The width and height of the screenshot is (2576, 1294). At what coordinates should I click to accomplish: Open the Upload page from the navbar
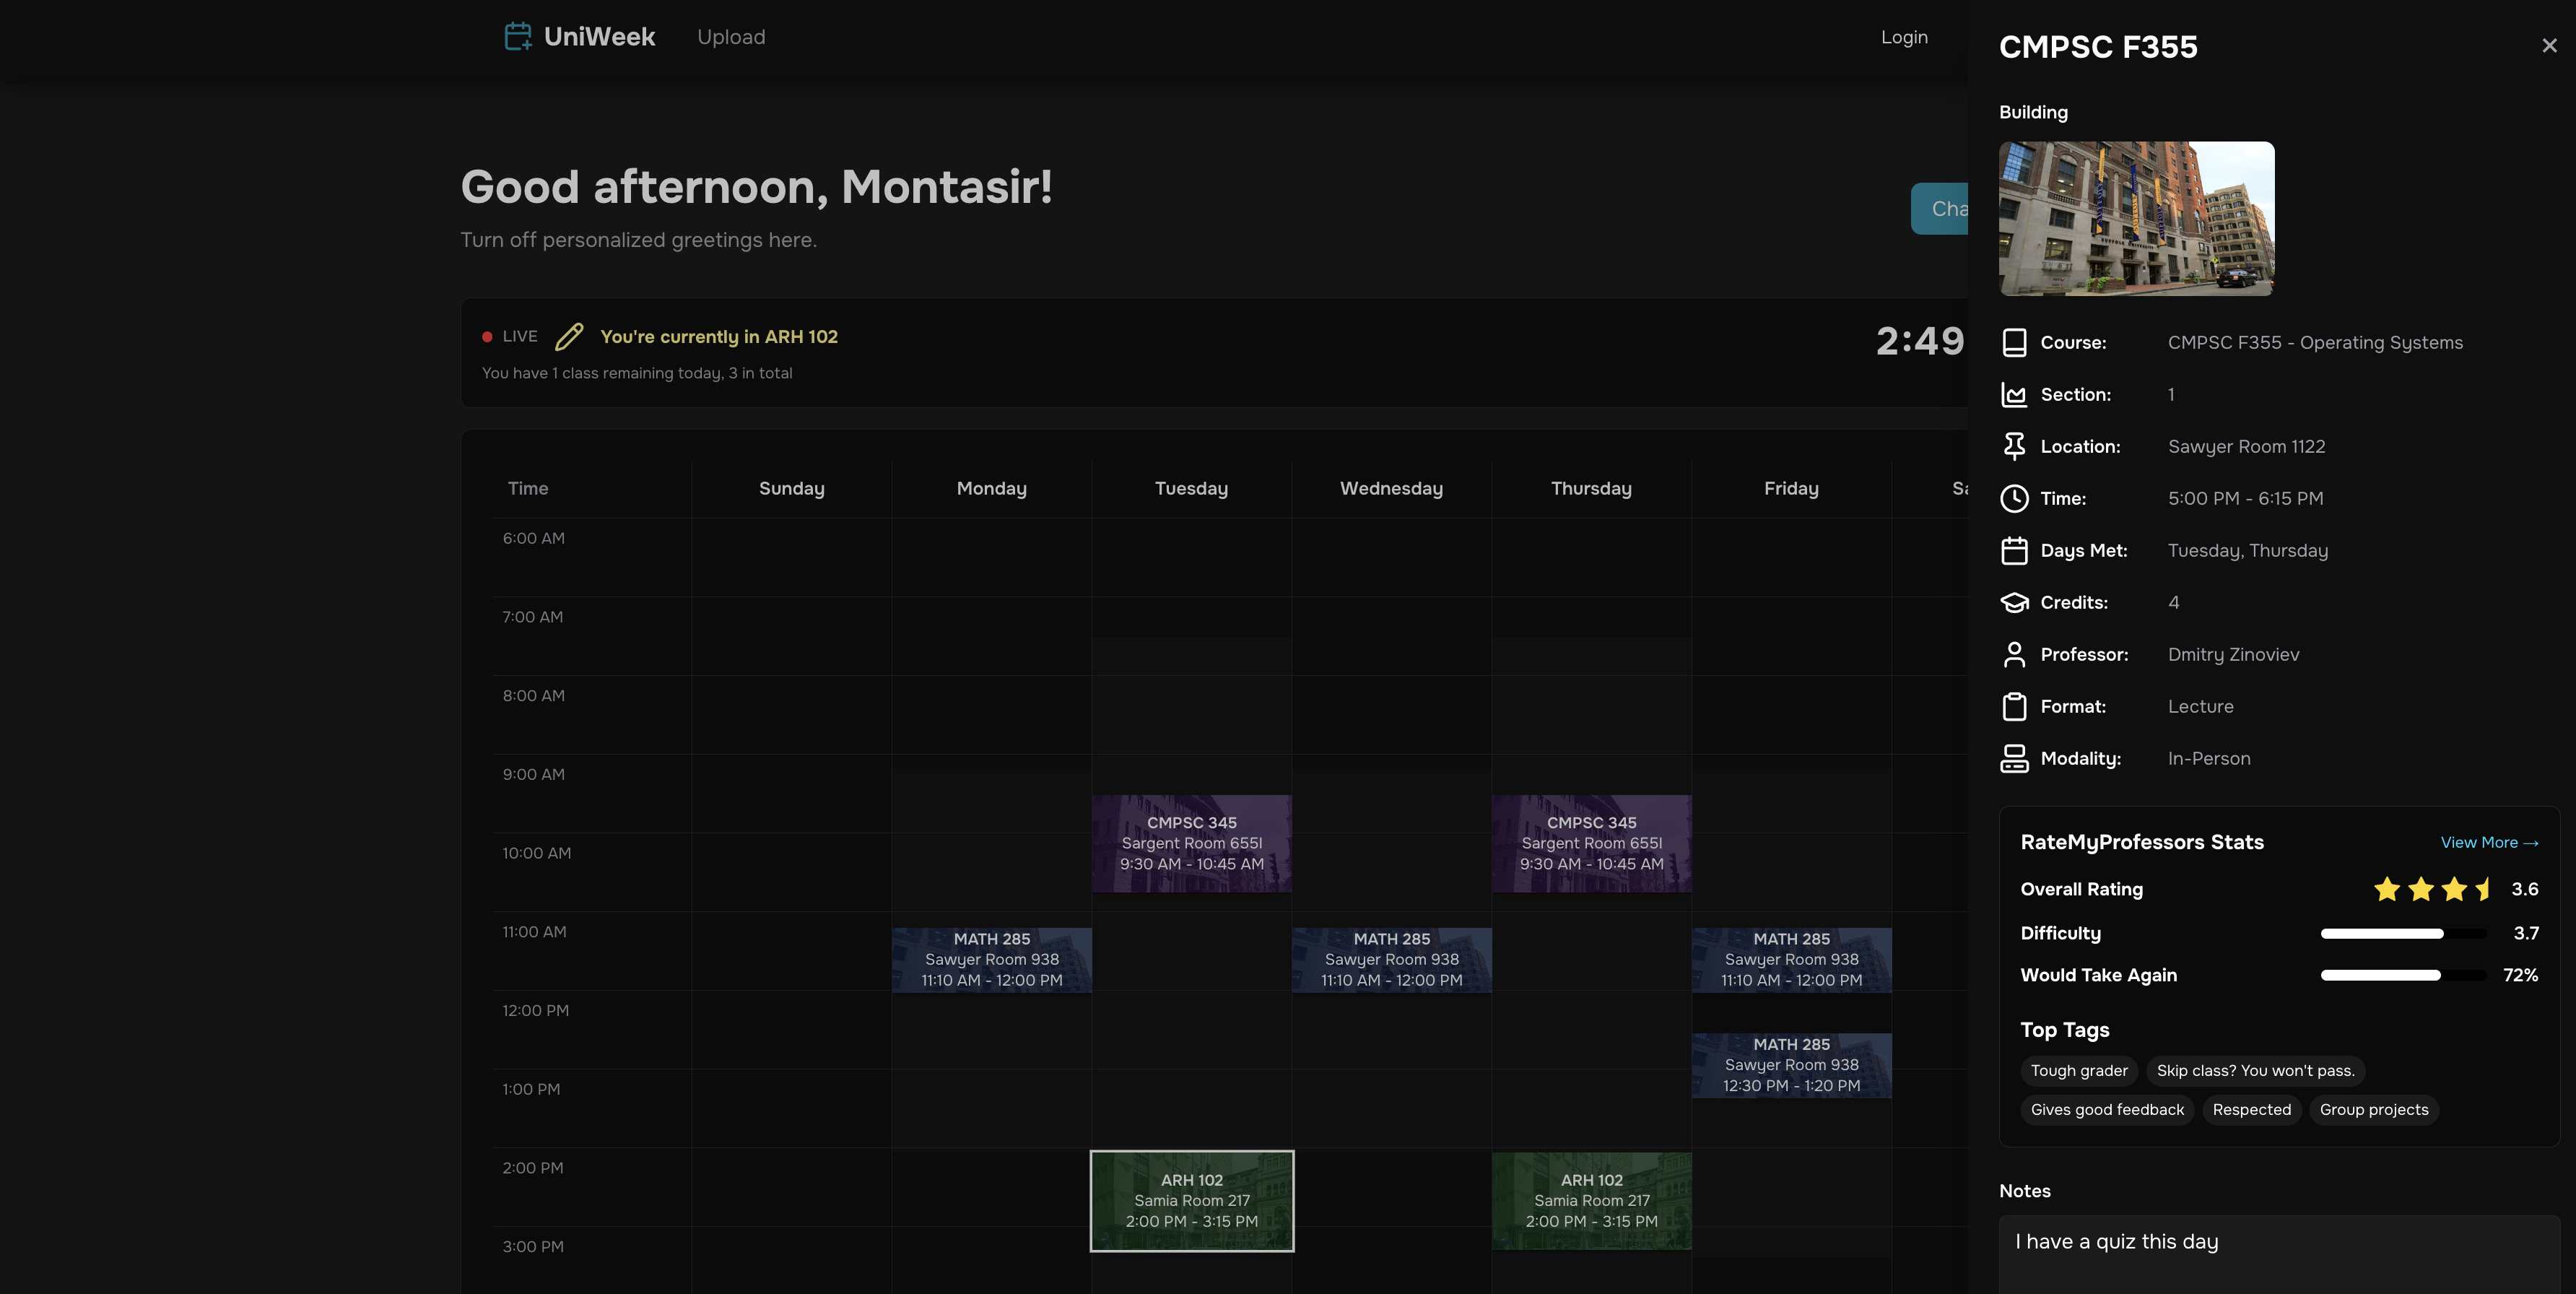(x=731, y=37)
